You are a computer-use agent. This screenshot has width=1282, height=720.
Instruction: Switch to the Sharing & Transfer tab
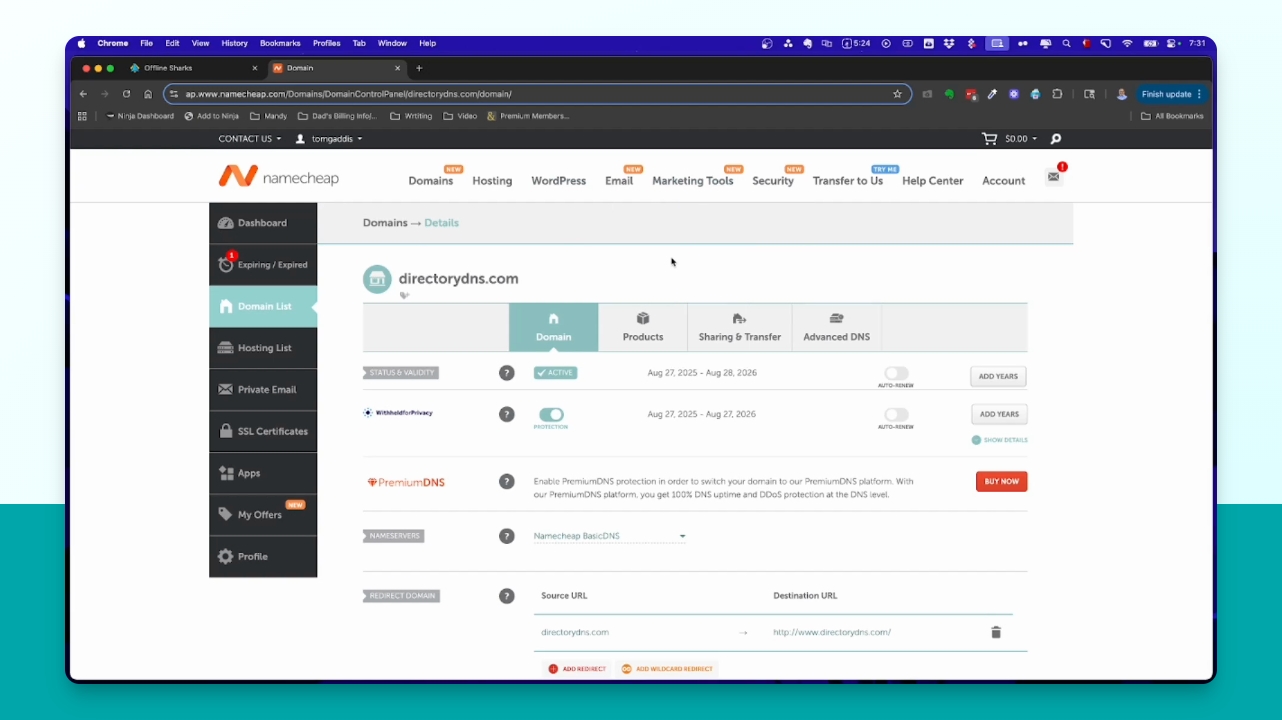coord(740,327)
